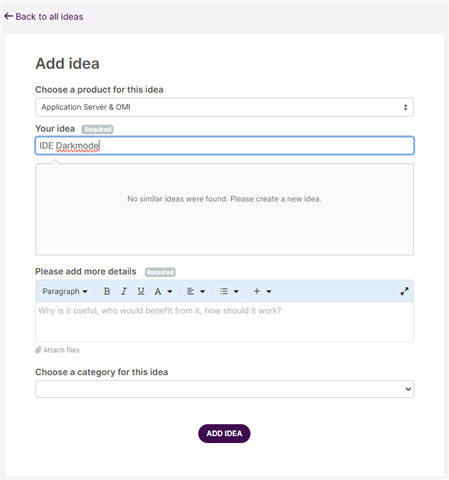Toggle italic formatting in details editor
The image size is (449, 480).
pos(124,291)
